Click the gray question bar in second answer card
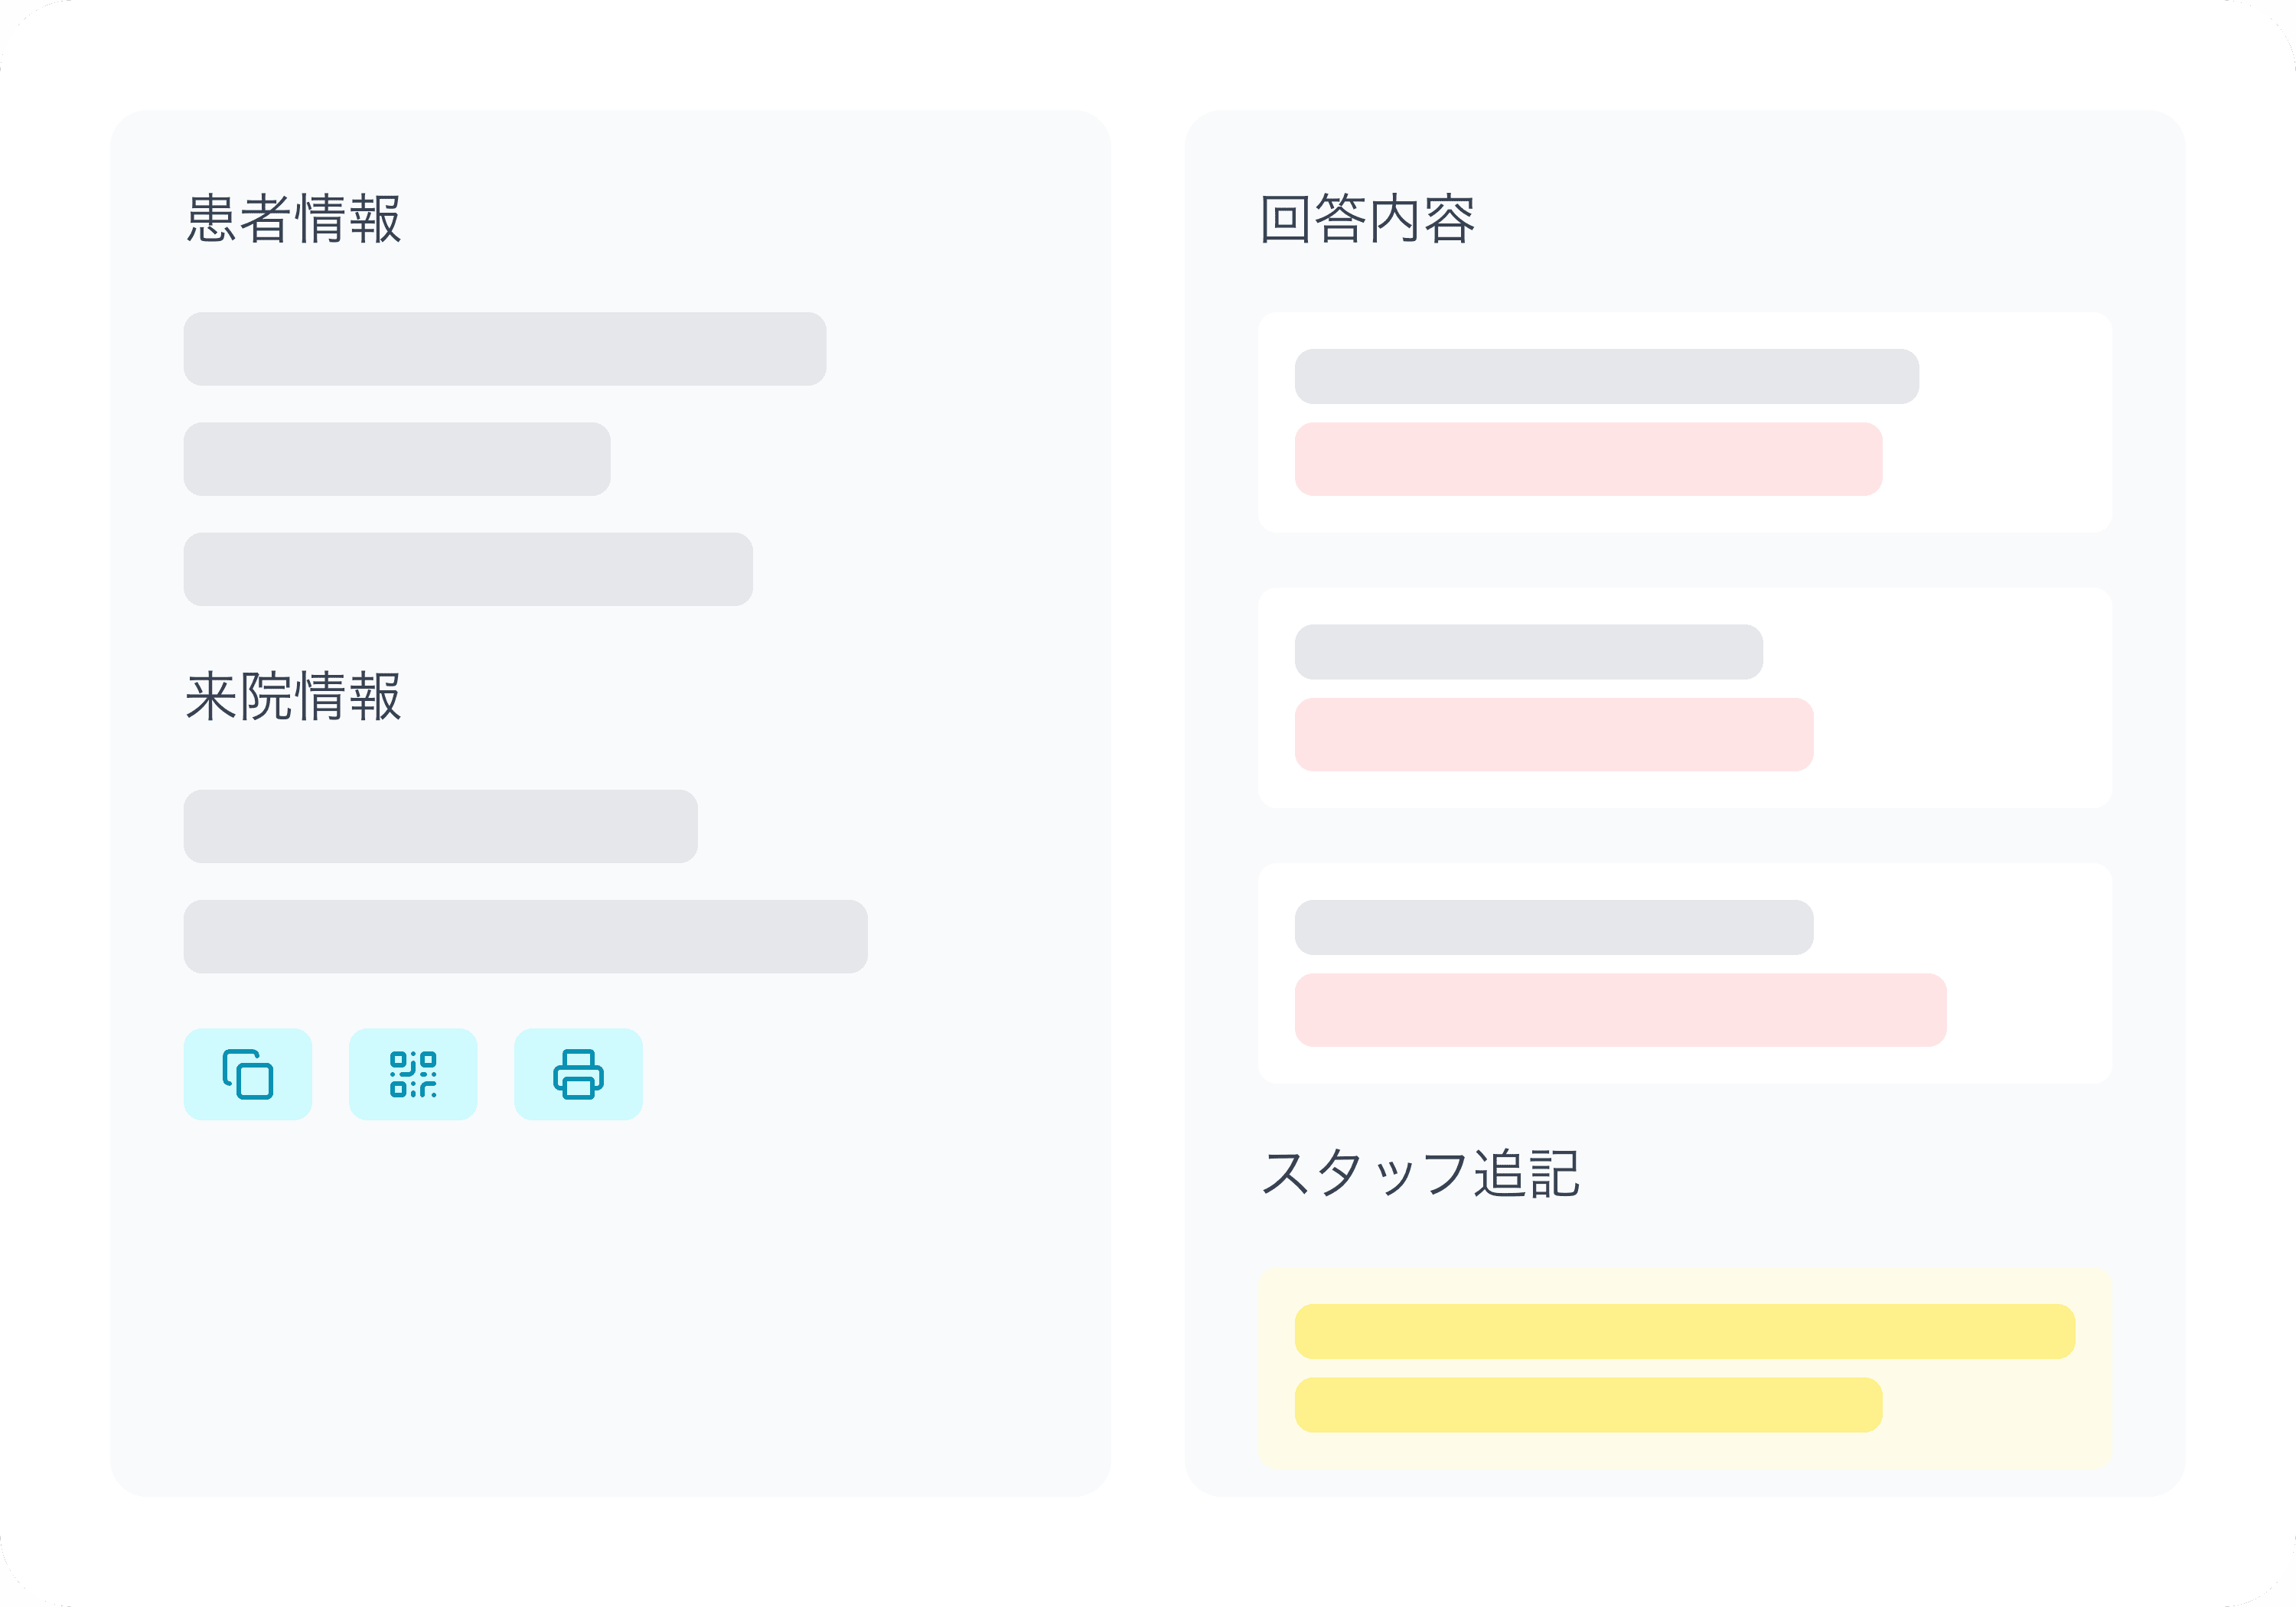 point(1528,652)
